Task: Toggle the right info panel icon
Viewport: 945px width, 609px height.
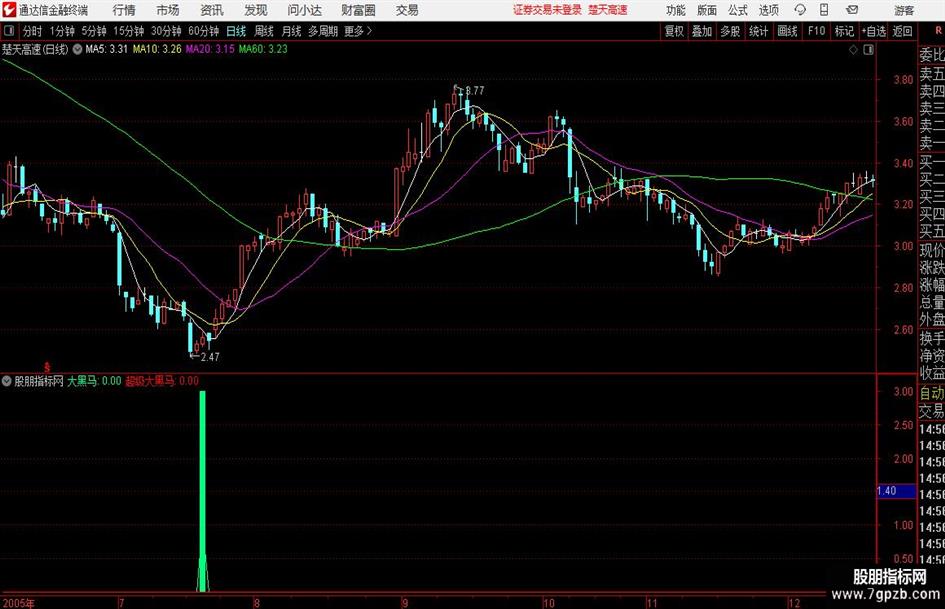Action: pos(868,50)
